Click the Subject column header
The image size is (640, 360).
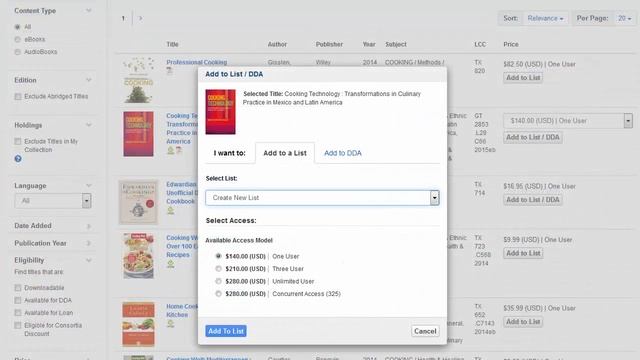[396, 44]
